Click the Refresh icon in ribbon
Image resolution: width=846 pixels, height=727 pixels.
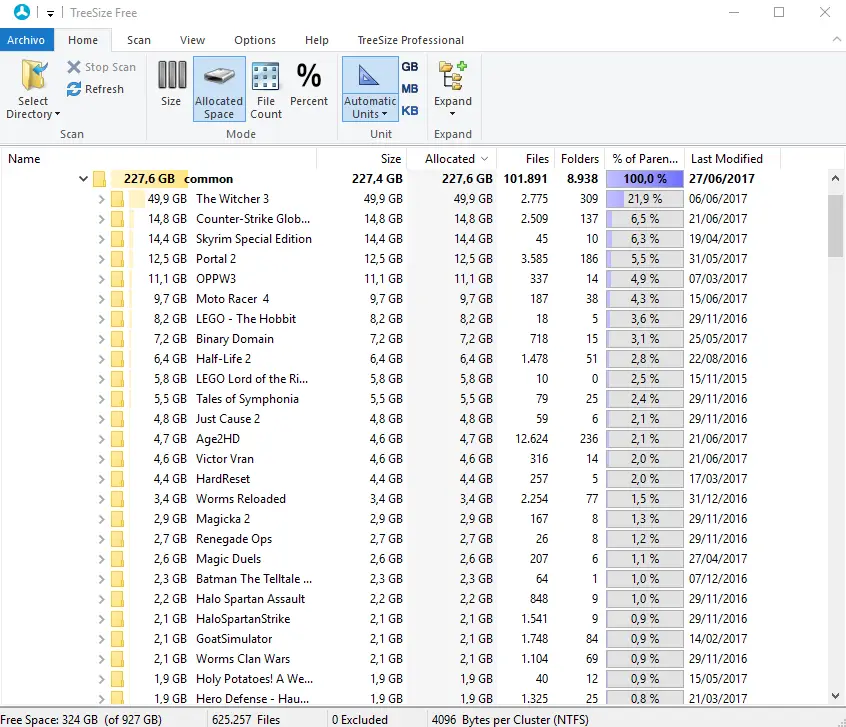pyautogui.click(x=75, y=89)
